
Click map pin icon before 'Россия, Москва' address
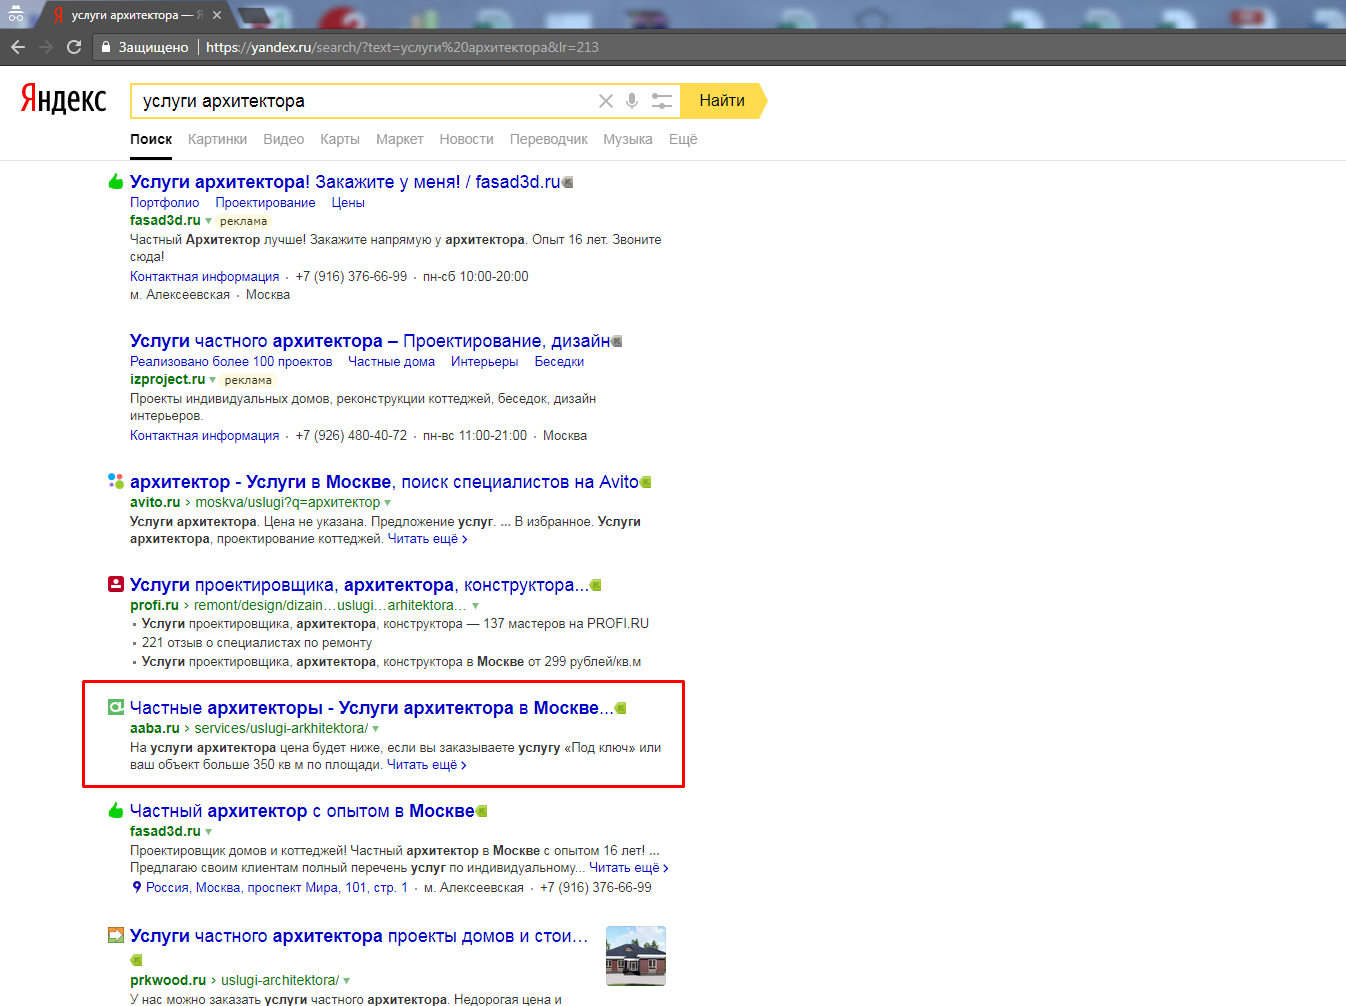[137, 887]
